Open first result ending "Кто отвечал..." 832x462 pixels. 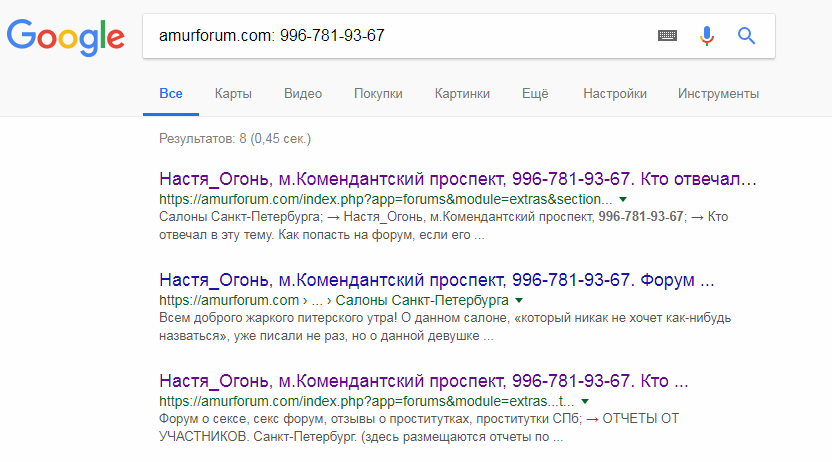click(x=458, y=180)
